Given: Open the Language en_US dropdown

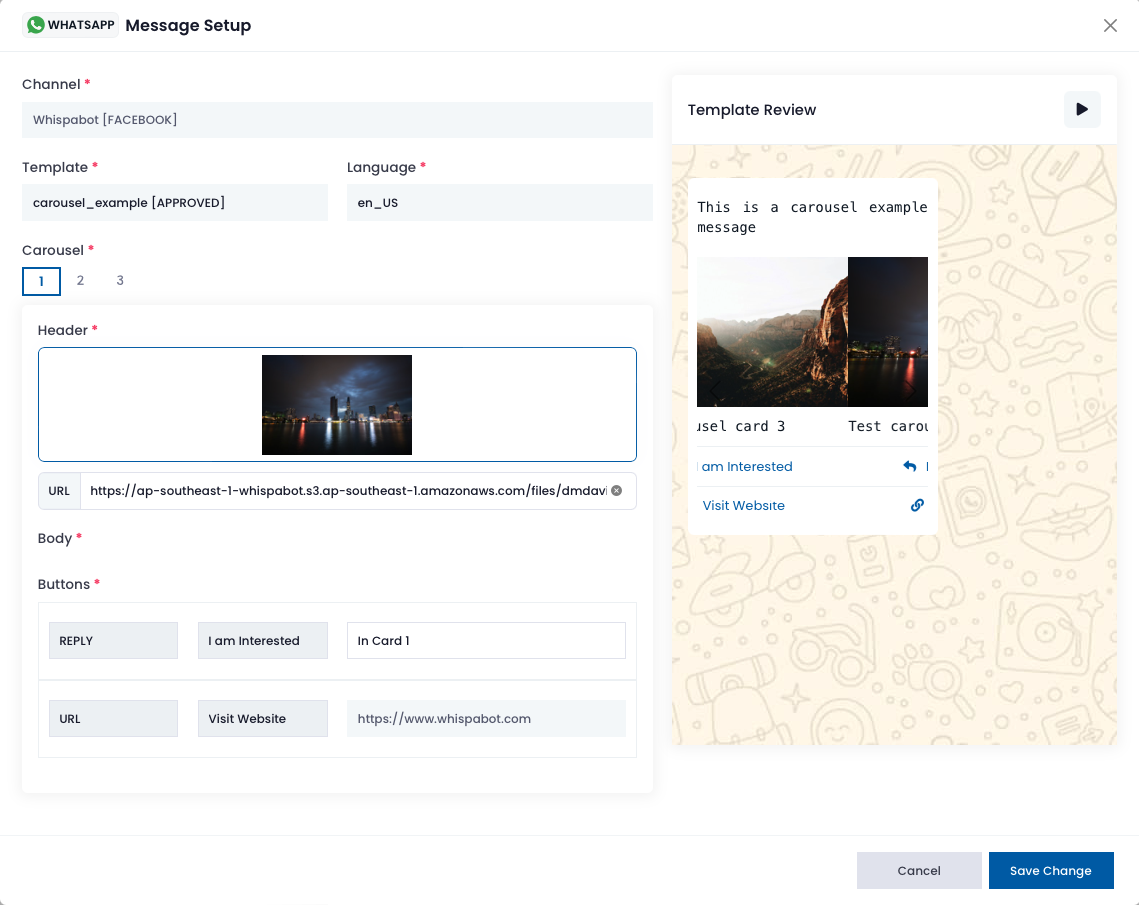Looking at the screenshot, I should (500, 203).
